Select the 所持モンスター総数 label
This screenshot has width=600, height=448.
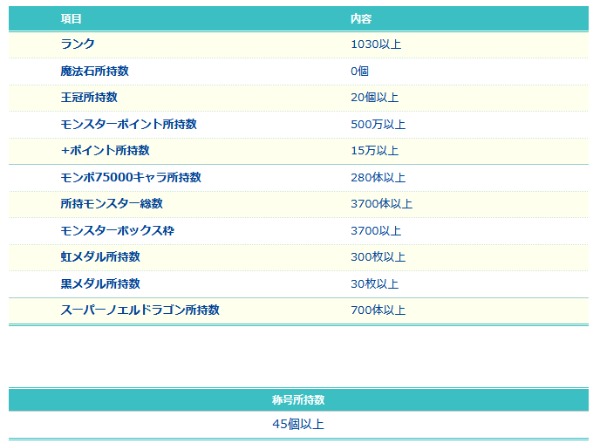coord(112,204)
